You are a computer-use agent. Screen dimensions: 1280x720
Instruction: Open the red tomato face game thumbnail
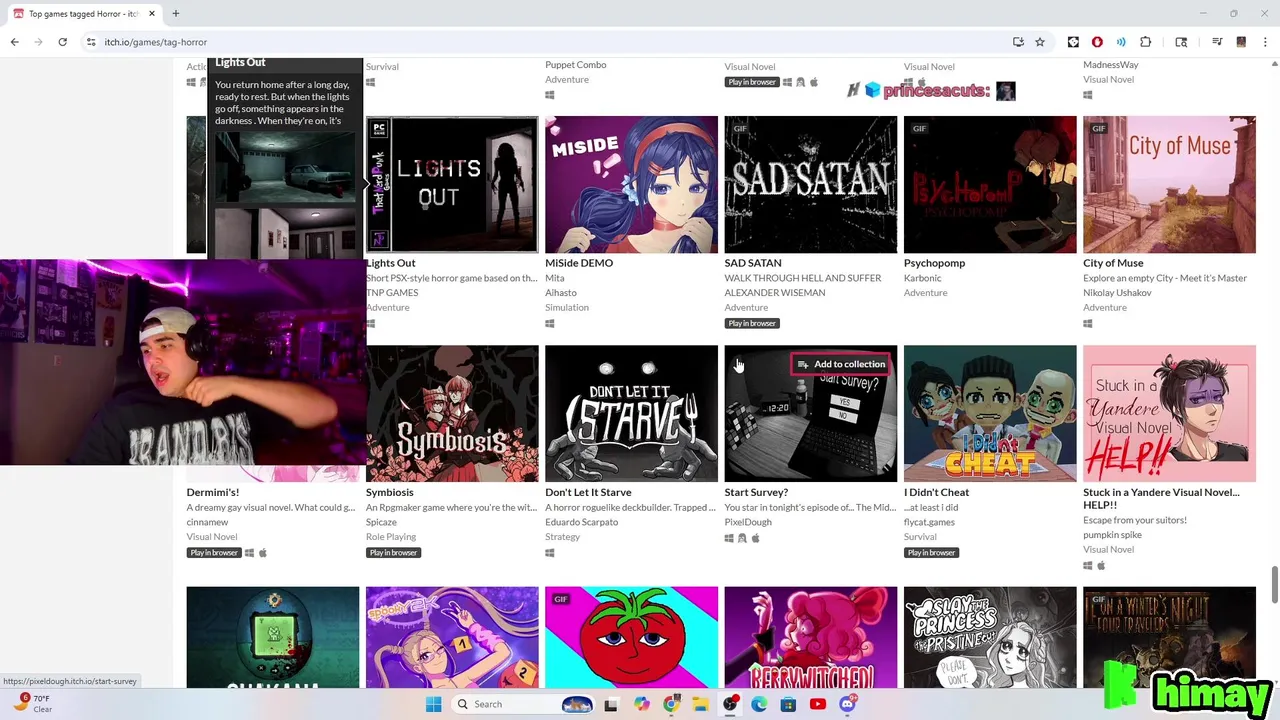631,637
